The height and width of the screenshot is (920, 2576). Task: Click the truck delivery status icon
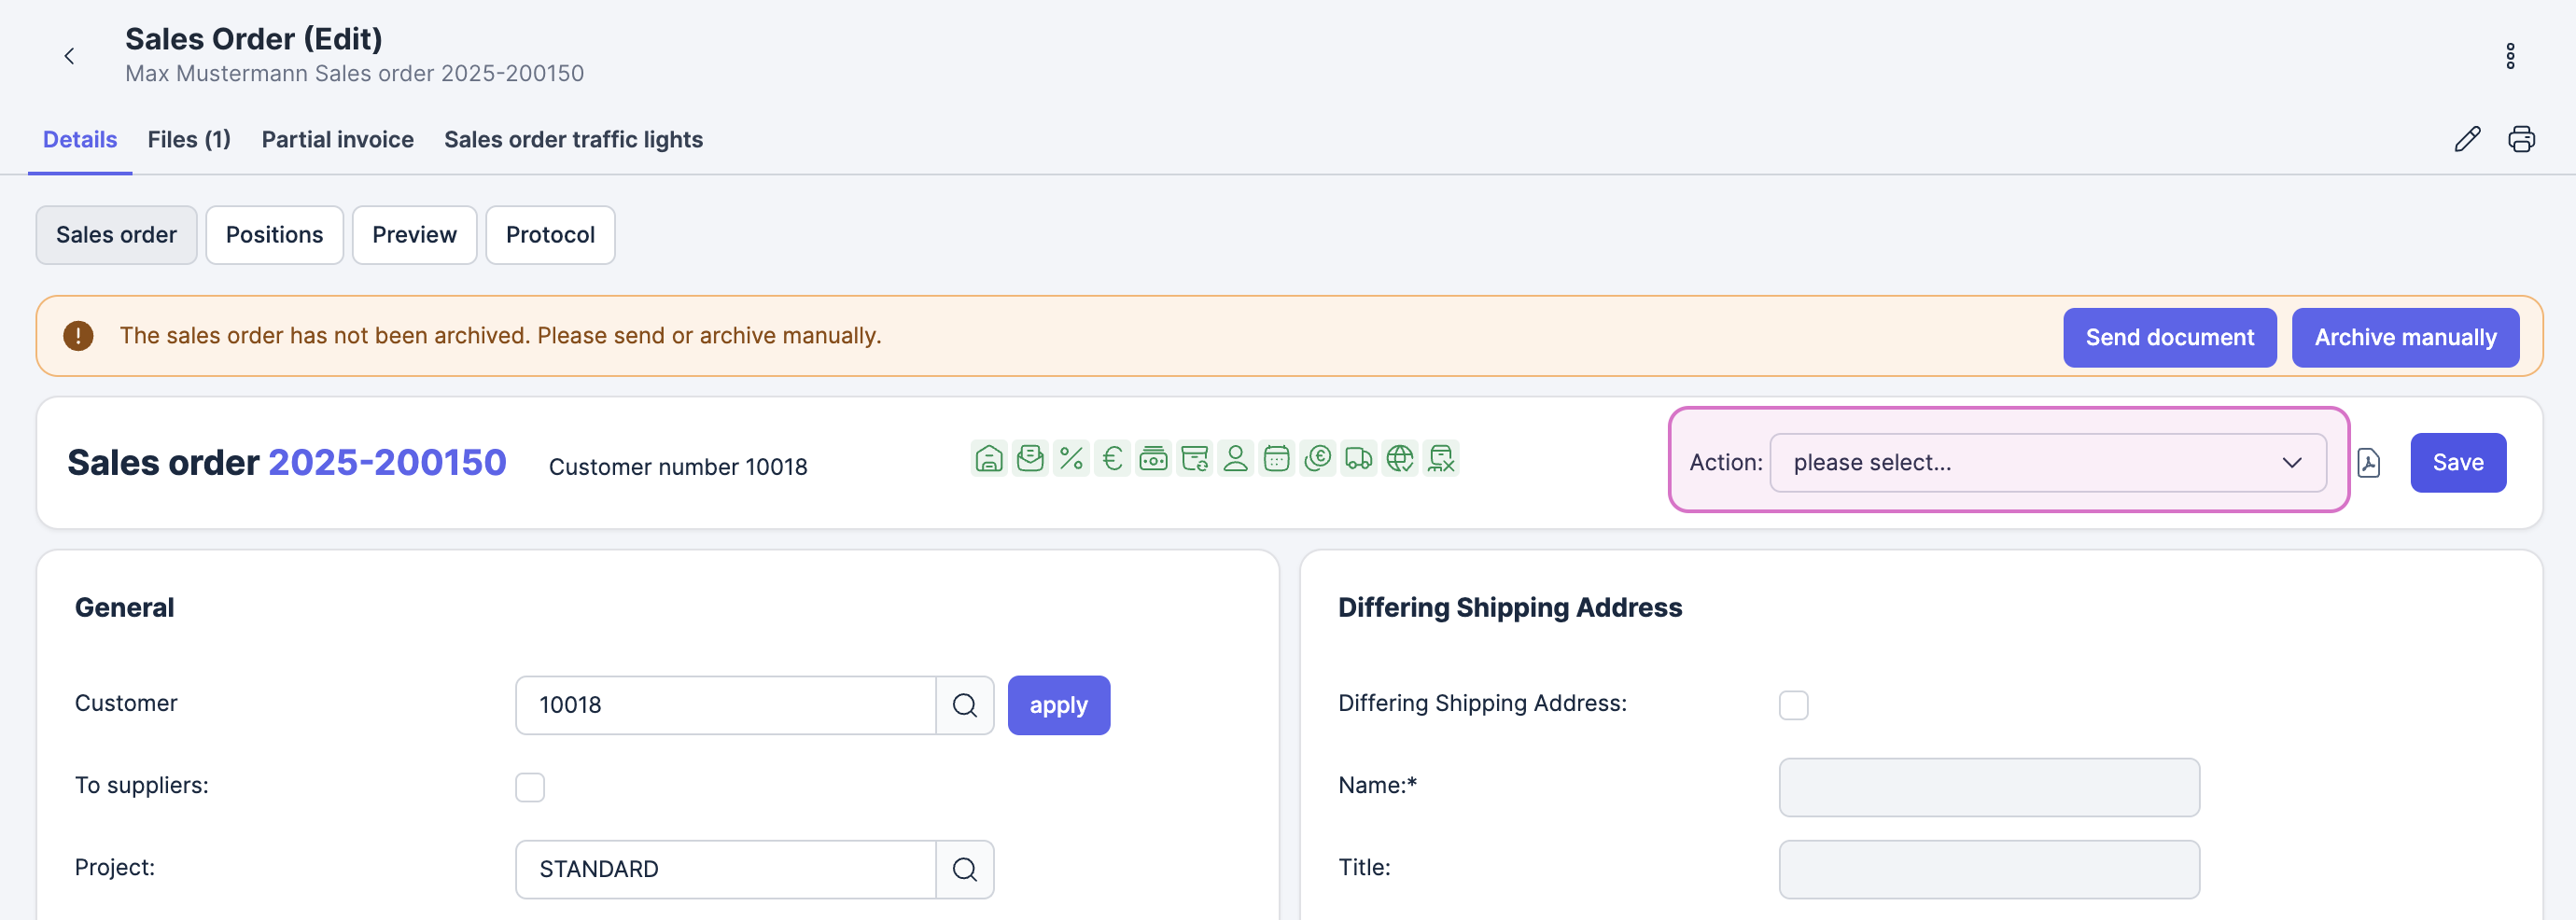pyautogui.click(x=1358, y=459)
